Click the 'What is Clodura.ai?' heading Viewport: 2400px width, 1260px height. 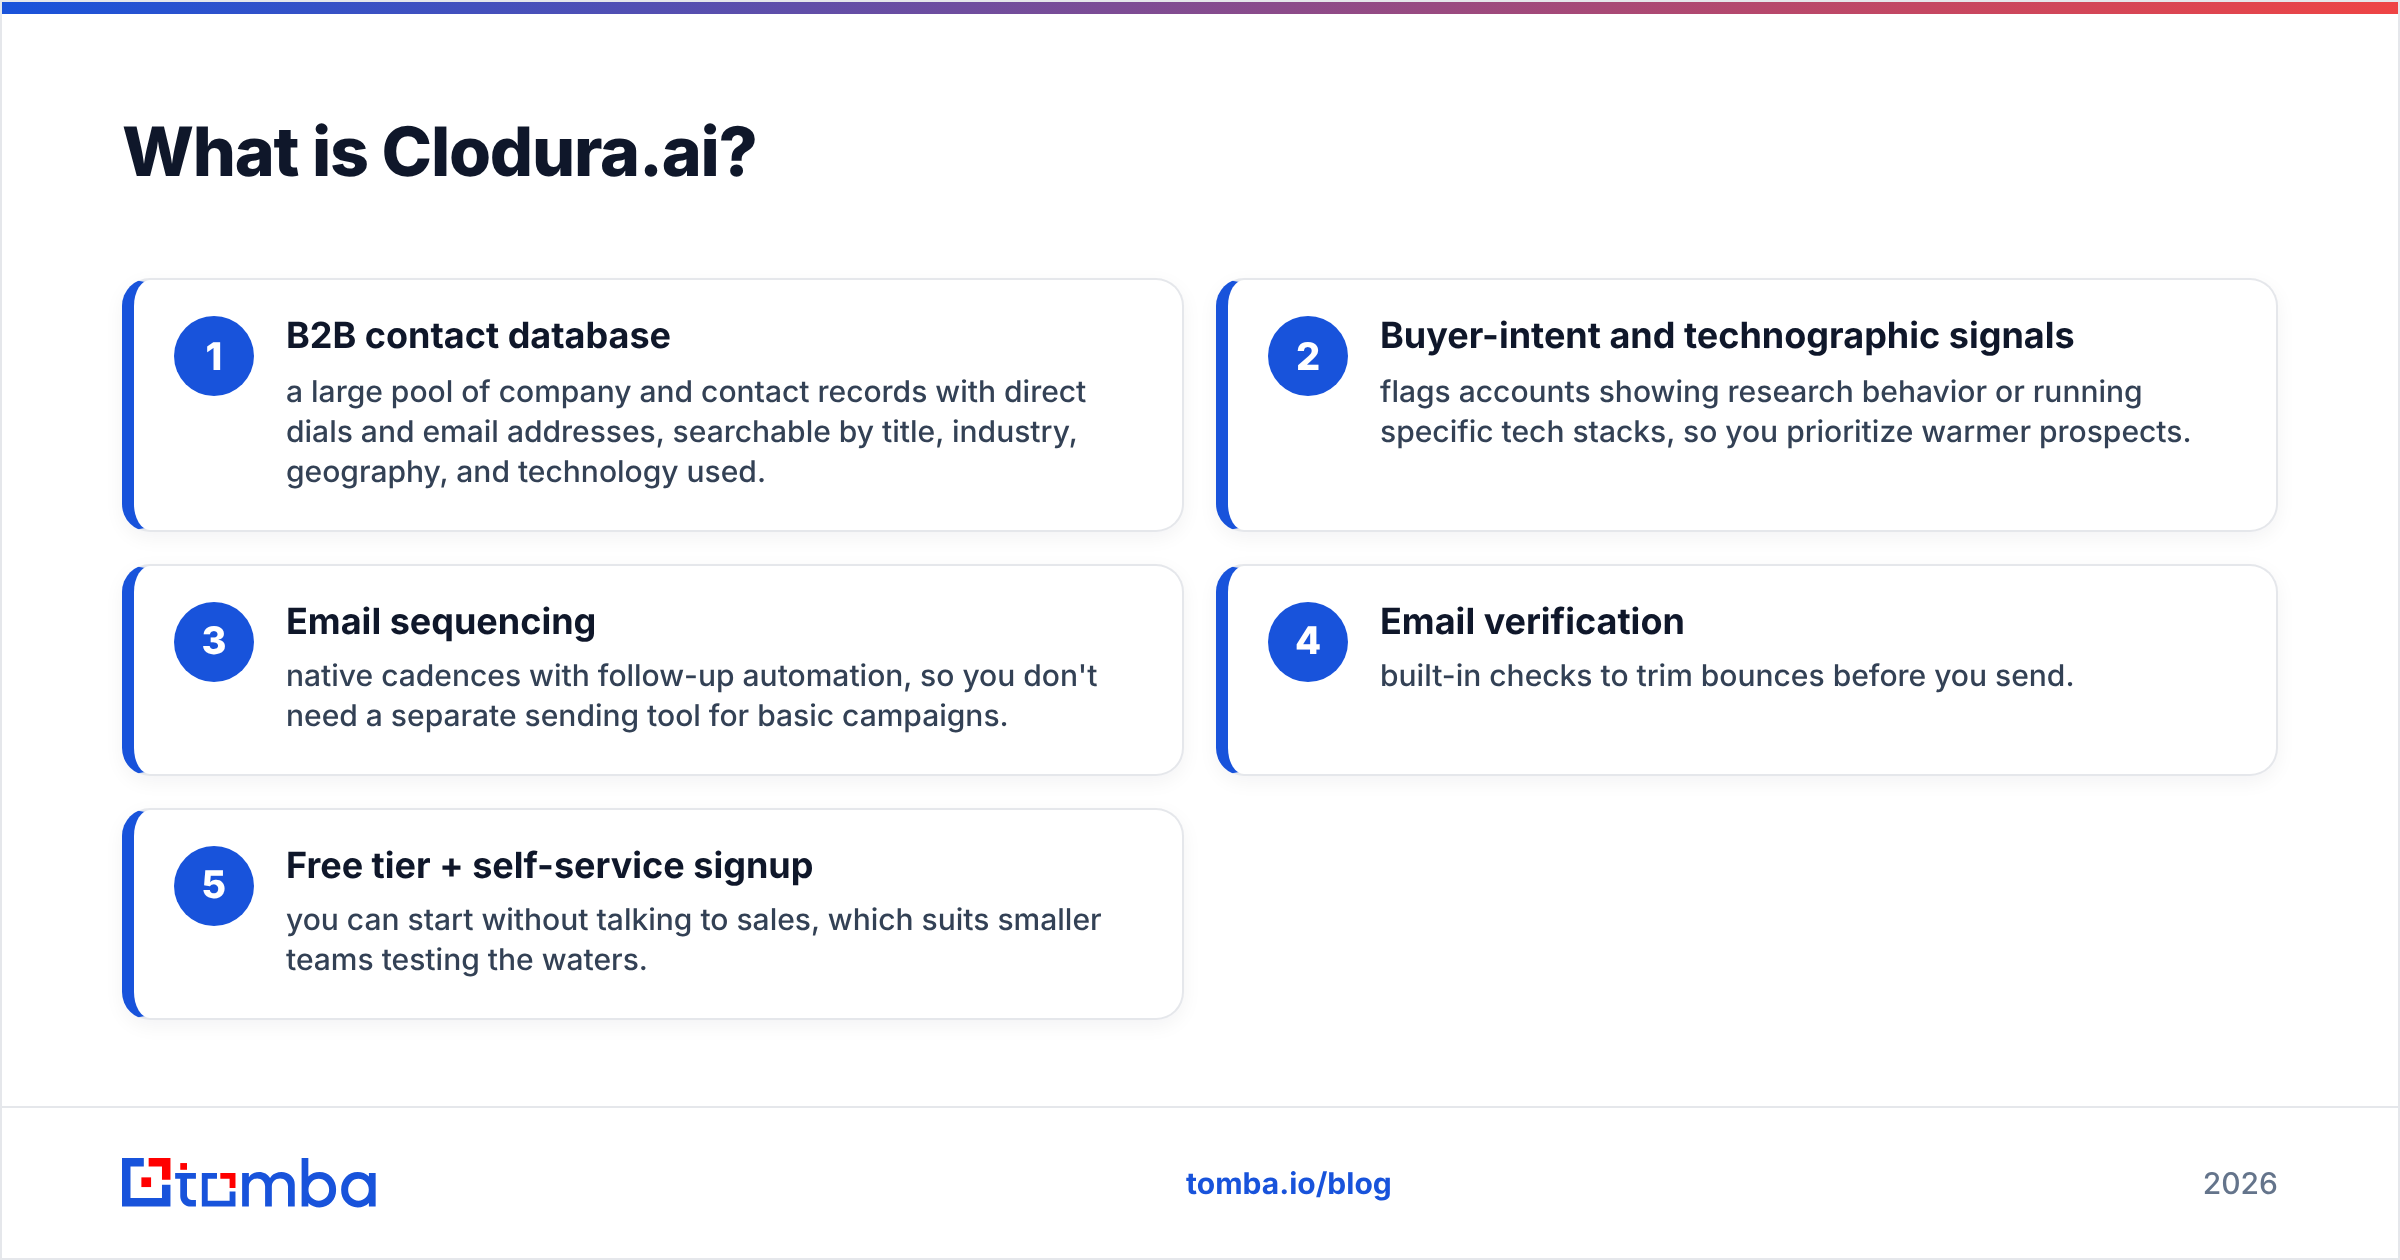point(439,153)
